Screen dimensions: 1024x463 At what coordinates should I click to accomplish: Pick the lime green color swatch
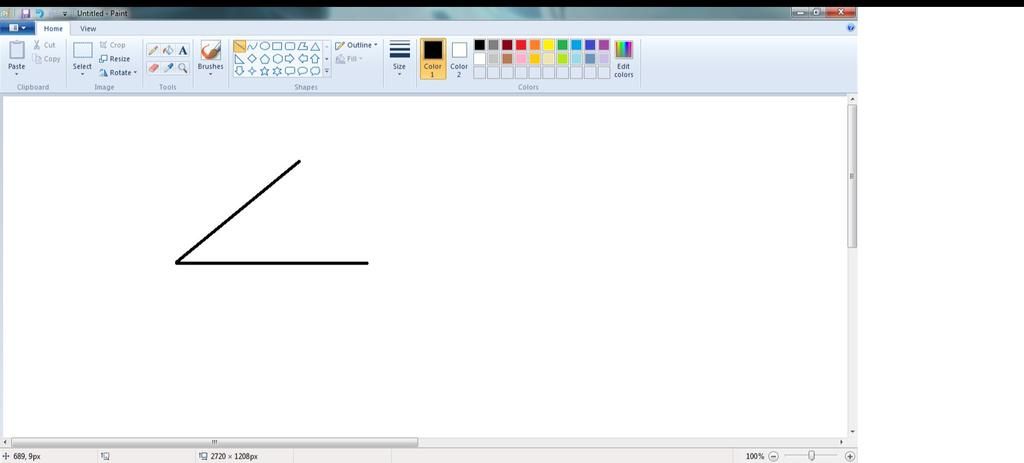[x=562, y=59]
